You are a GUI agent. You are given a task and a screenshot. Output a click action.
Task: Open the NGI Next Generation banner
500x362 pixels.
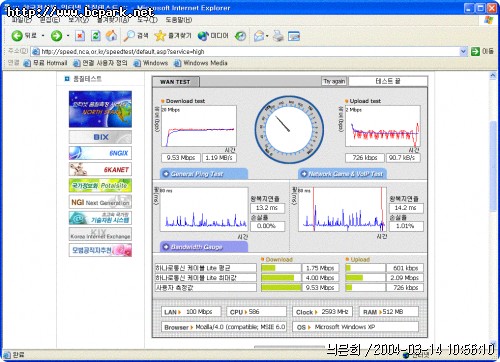tap(100, 202)
